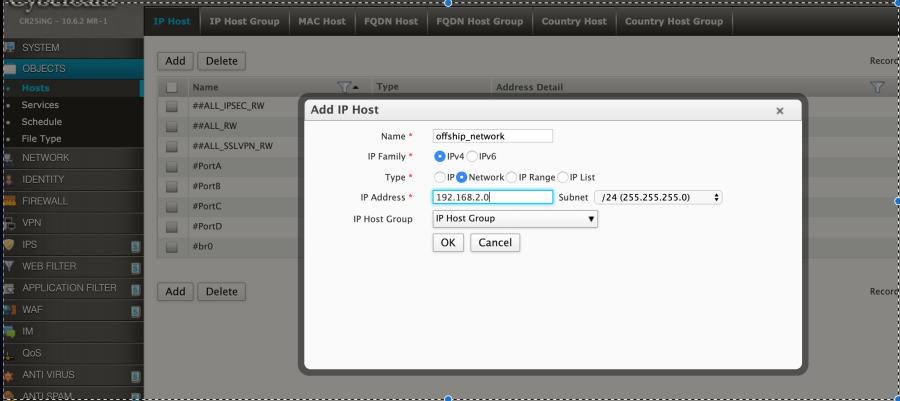900x401 pixels.
Task: Click the filter funnel icon beside Name column
Action: (x=345, y=87)
